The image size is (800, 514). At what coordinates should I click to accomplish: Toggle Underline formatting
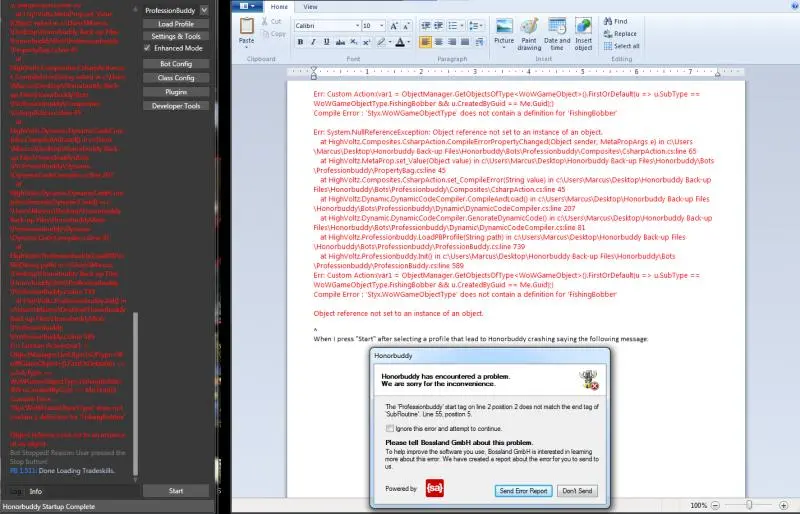327,42
